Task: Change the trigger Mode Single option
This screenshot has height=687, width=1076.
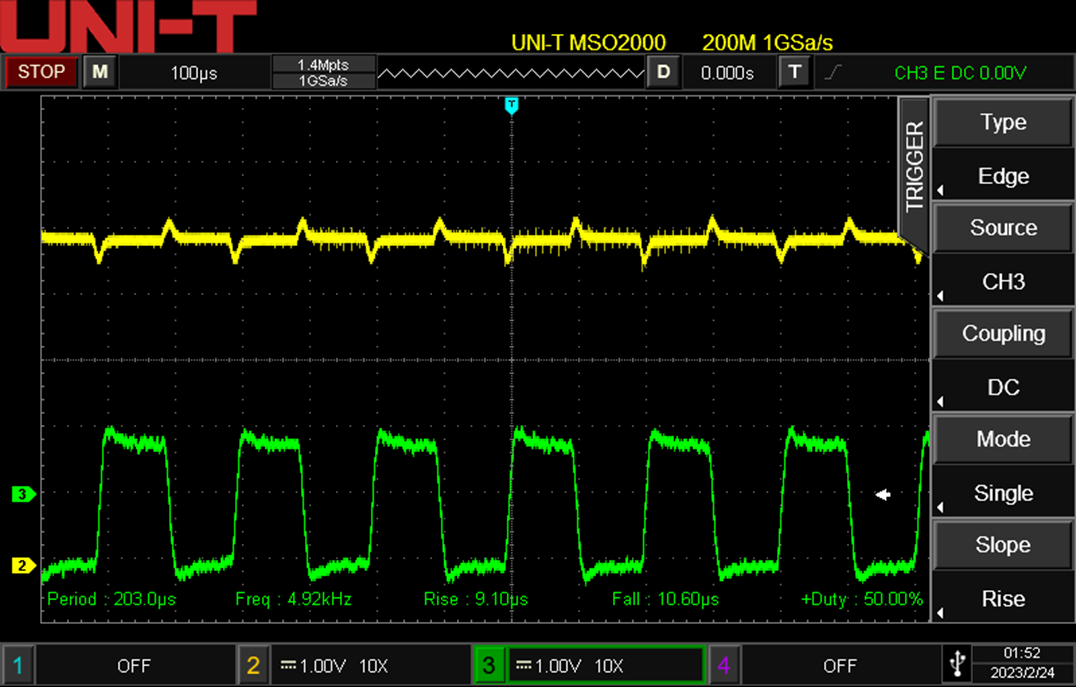Action: pyautogui.click(x=1003, y=466)
